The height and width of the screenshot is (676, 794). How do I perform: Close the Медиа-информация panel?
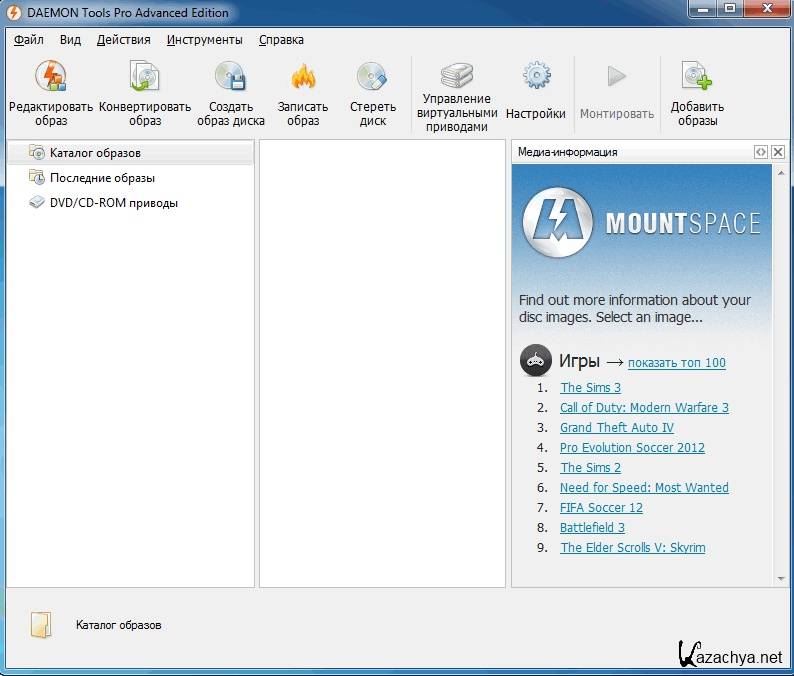[x=778, y=152]
